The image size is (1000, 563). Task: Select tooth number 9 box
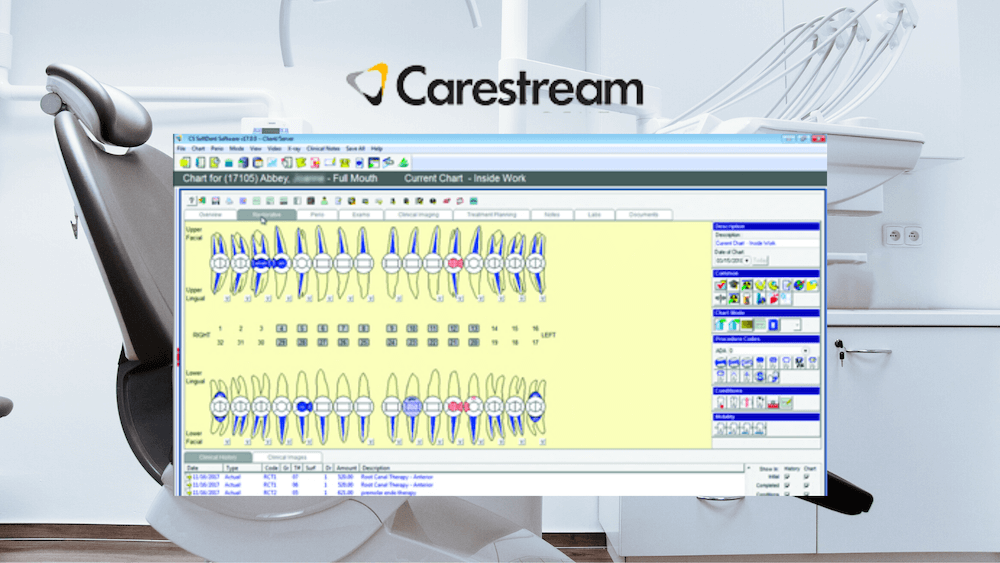coord(392,328)
